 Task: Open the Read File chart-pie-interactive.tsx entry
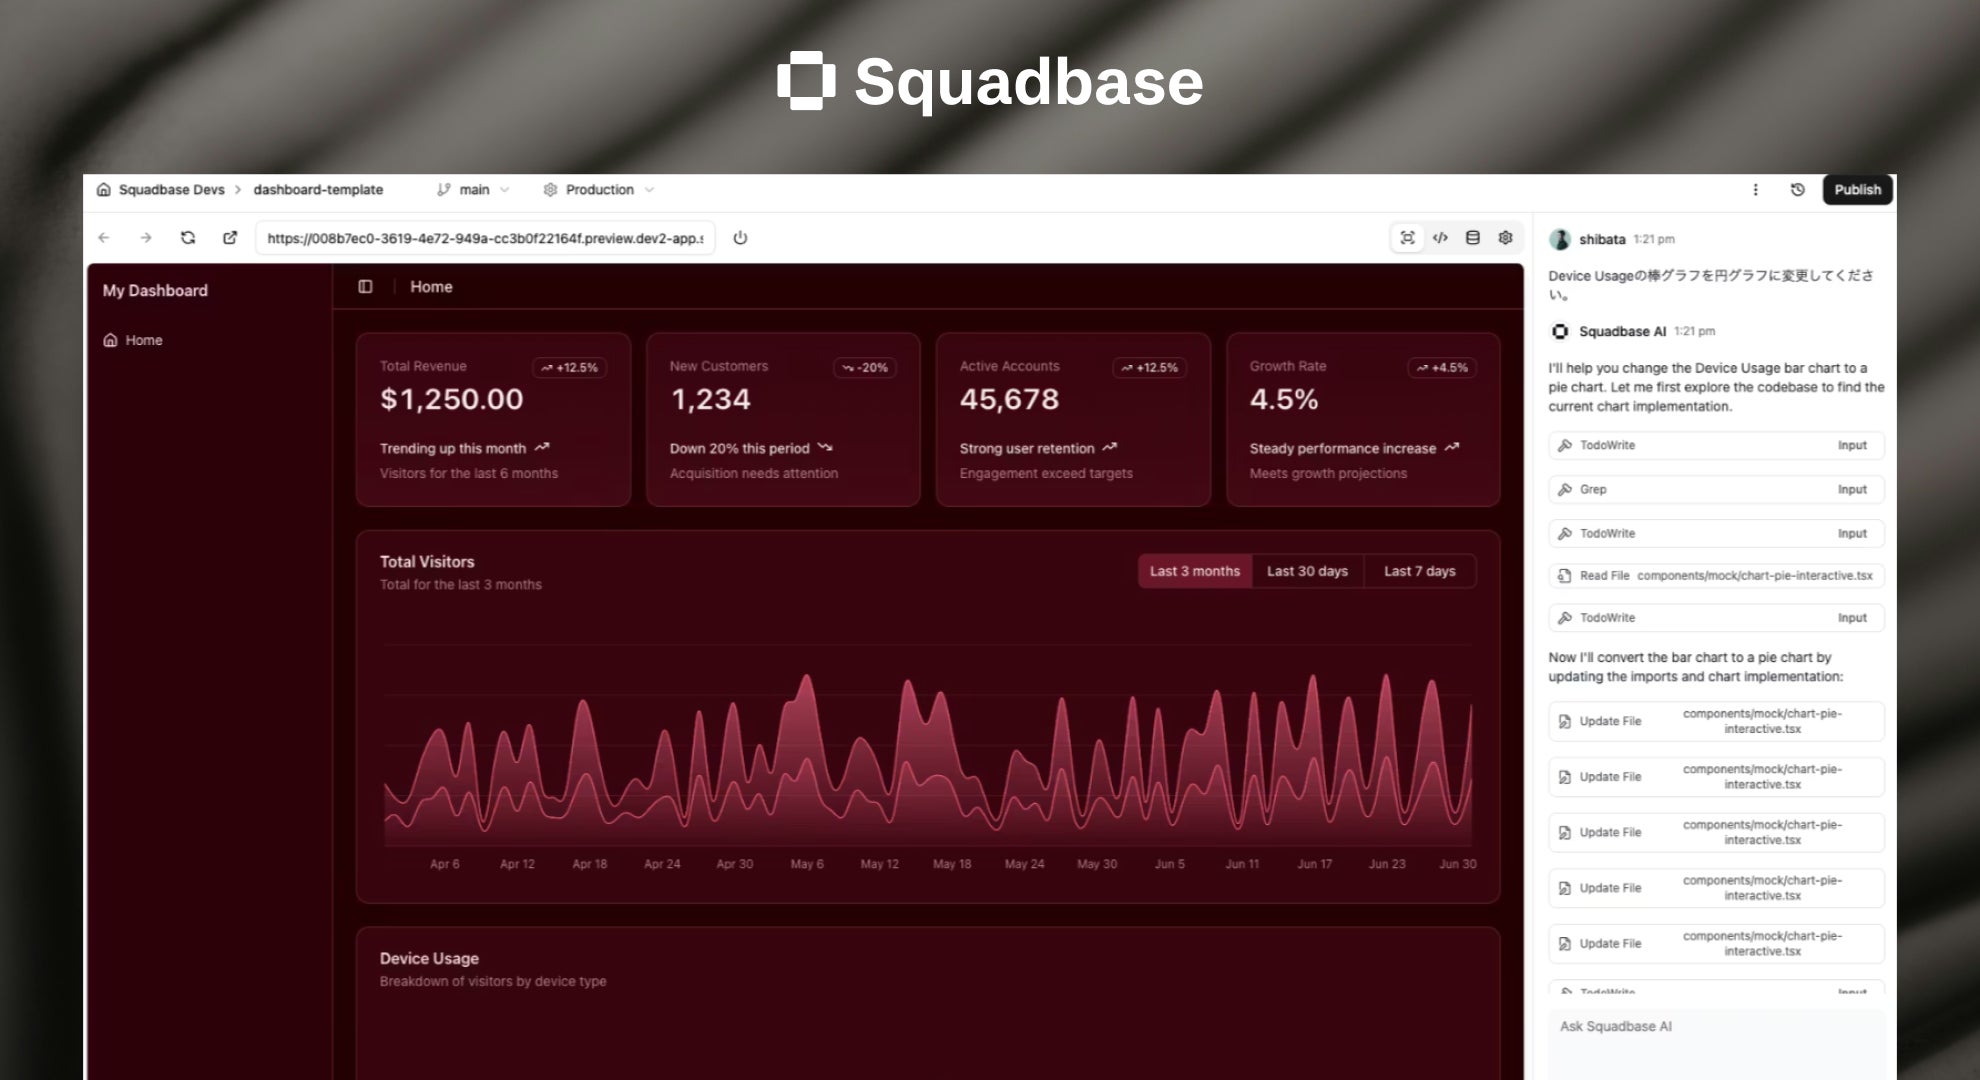[1714, 576]
